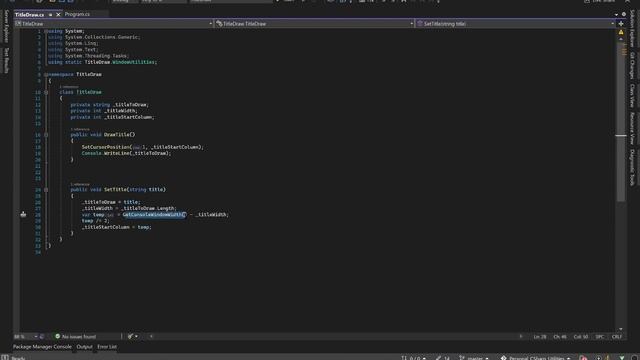Click the horizontal scrollbar left arrow

click(x=151, y=336)
